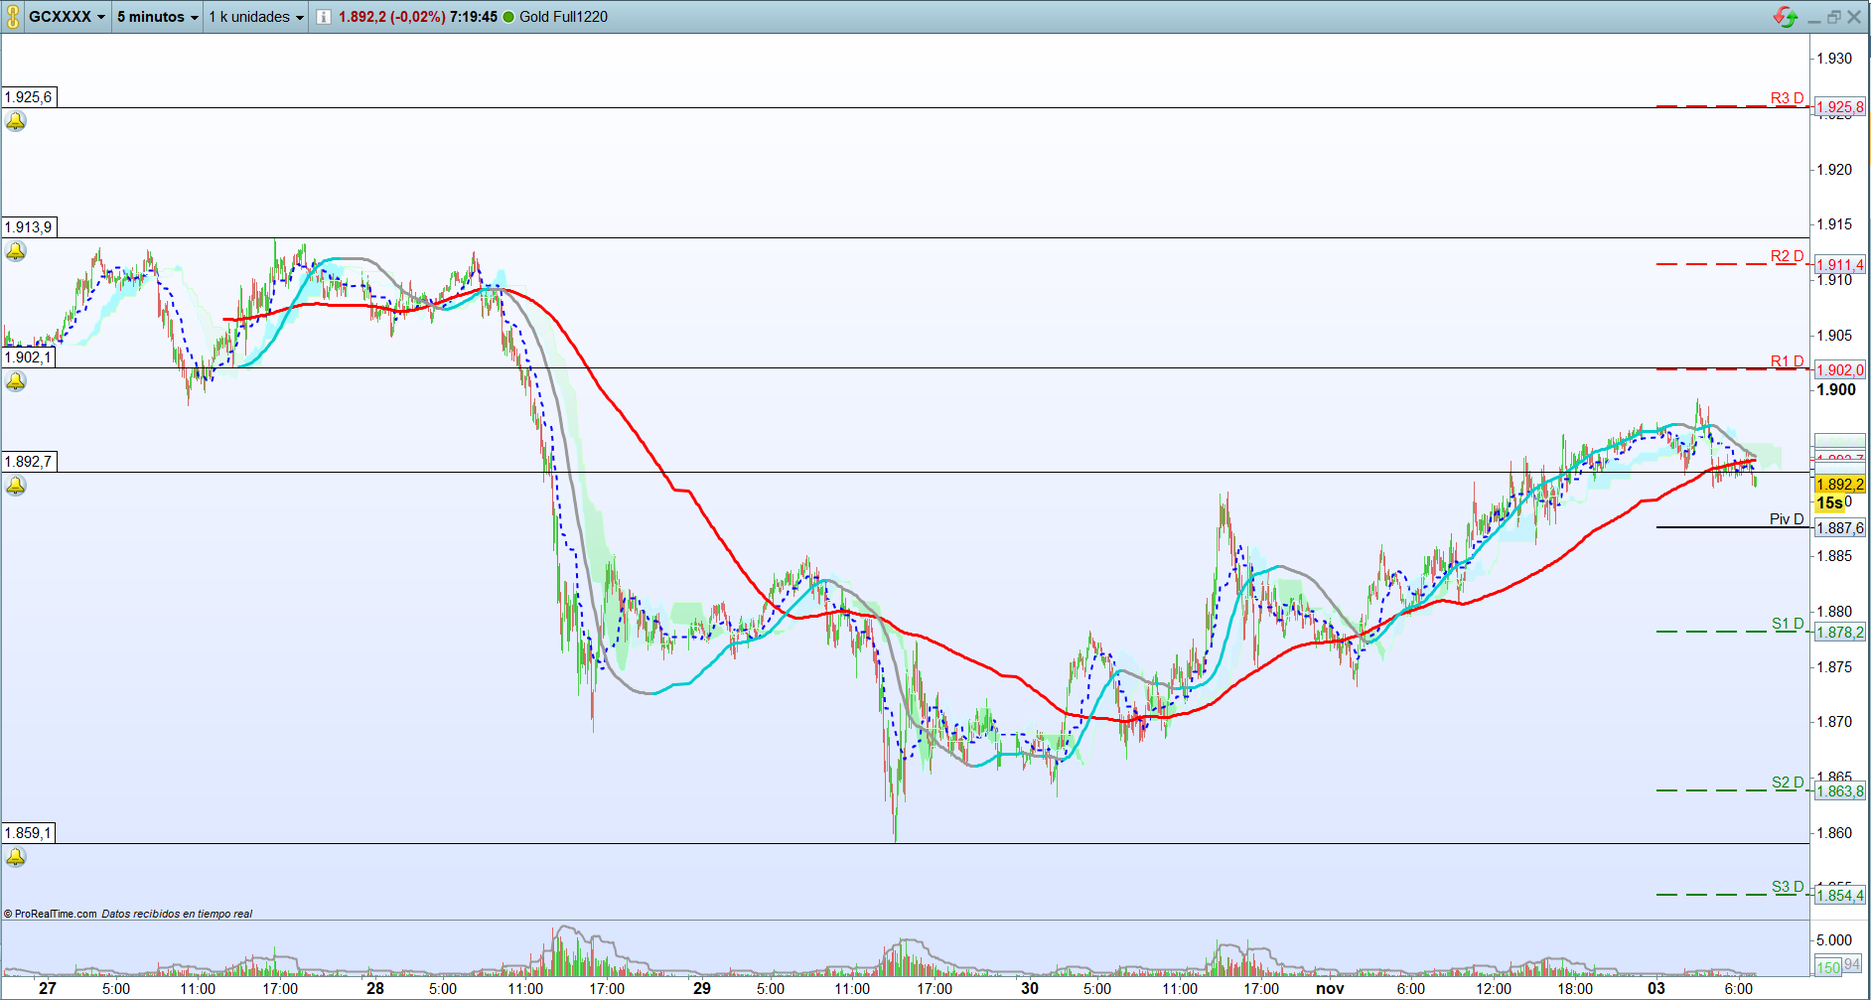
Task: Click date 03 on the time axis
Action: coord(1657,989)
